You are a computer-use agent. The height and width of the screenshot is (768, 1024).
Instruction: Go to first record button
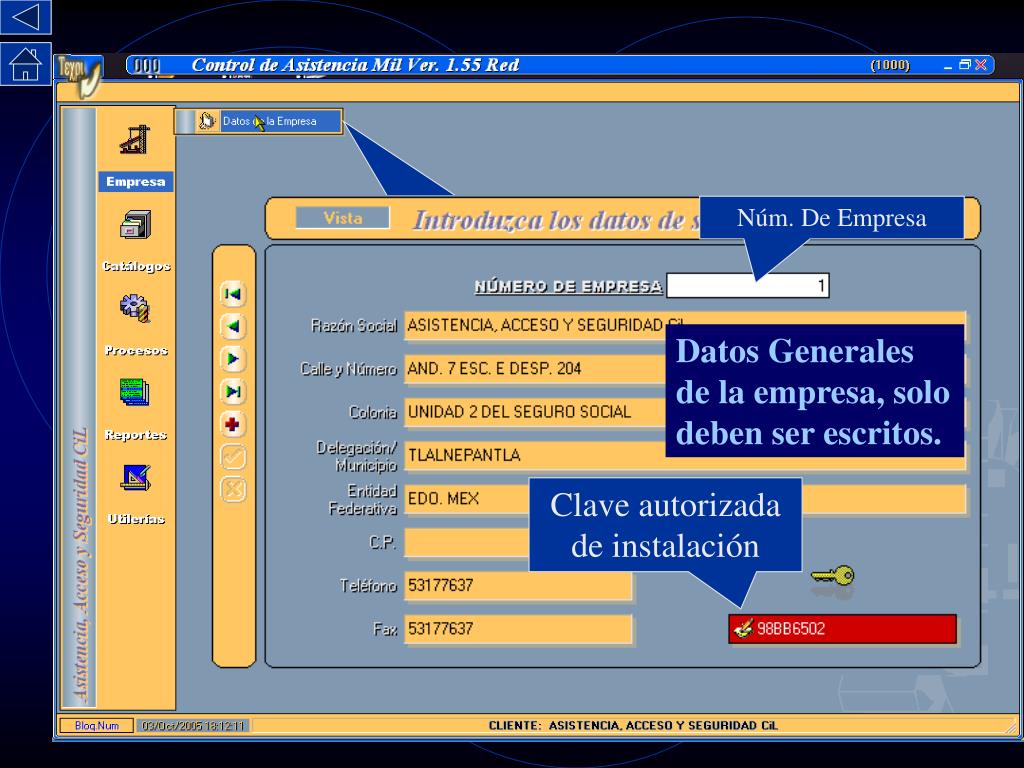click(x=233, y=294)
